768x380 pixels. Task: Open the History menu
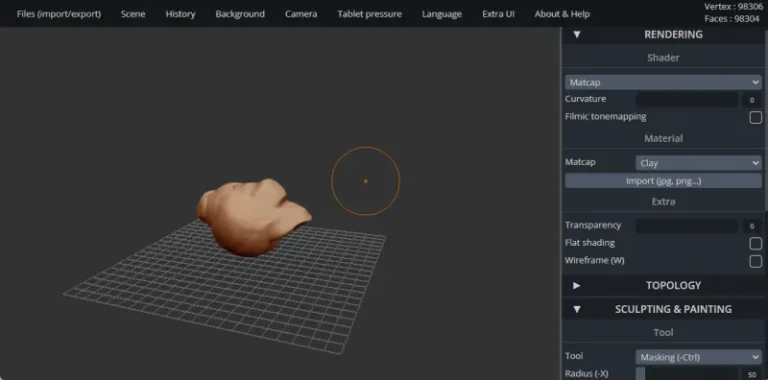pyautogui.click(x=180, y=14)
